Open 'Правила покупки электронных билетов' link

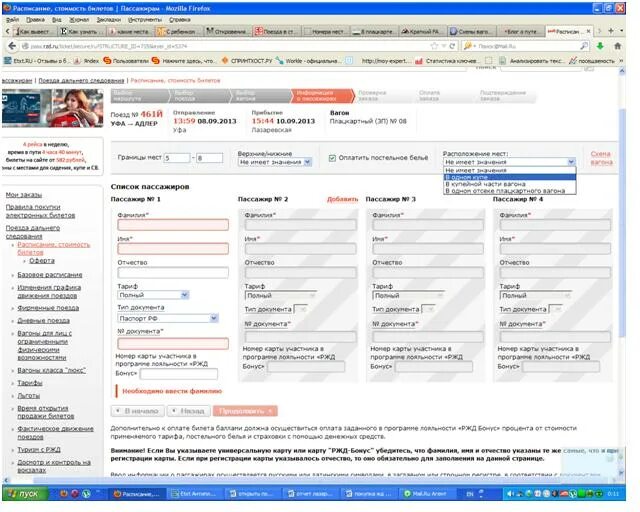(40, 211)
